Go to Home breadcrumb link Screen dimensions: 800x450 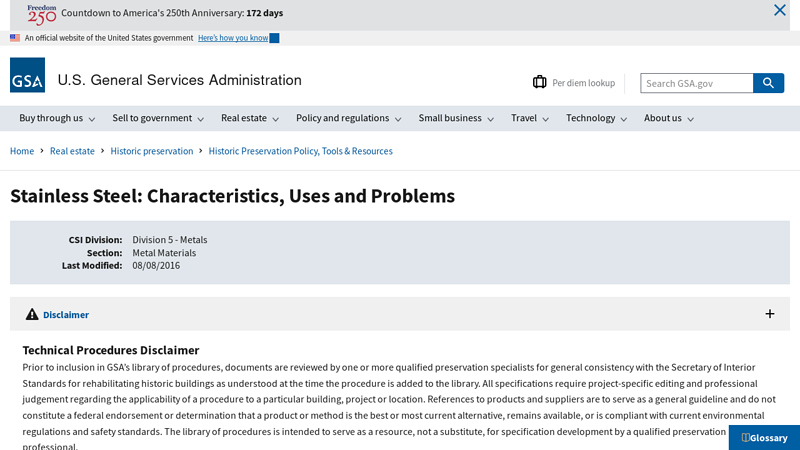point(22,151)
